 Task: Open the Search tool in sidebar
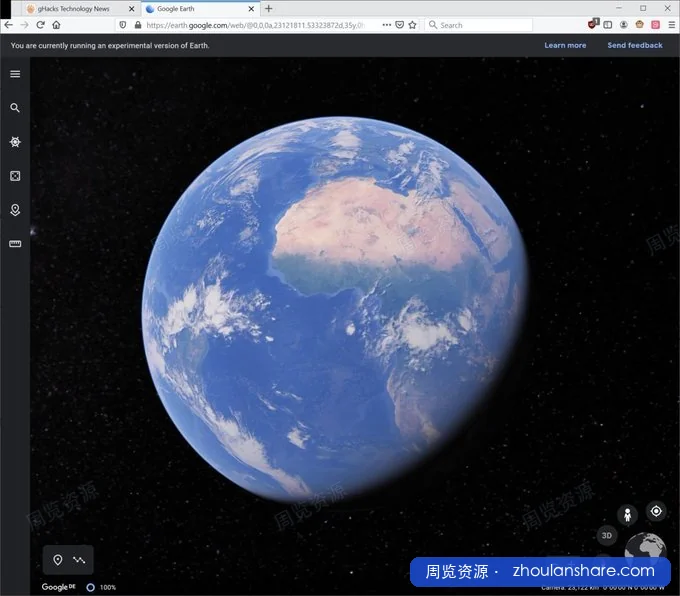[x=15, y=108]
